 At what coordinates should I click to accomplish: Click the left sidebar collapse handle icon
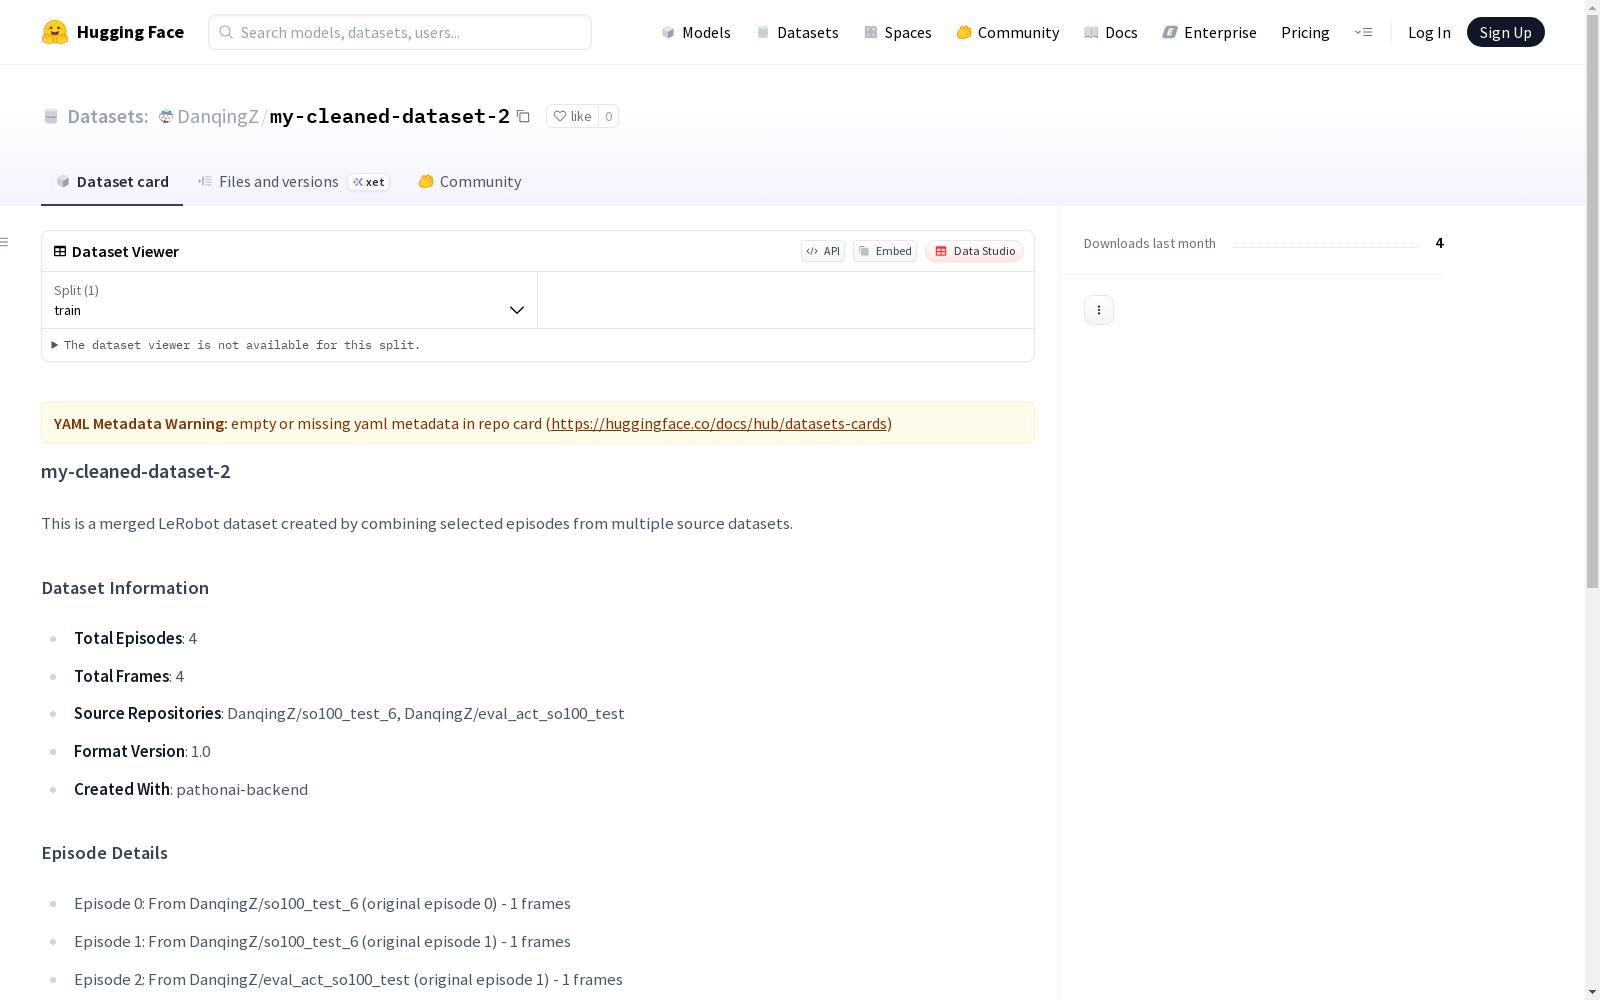(5, 242)
